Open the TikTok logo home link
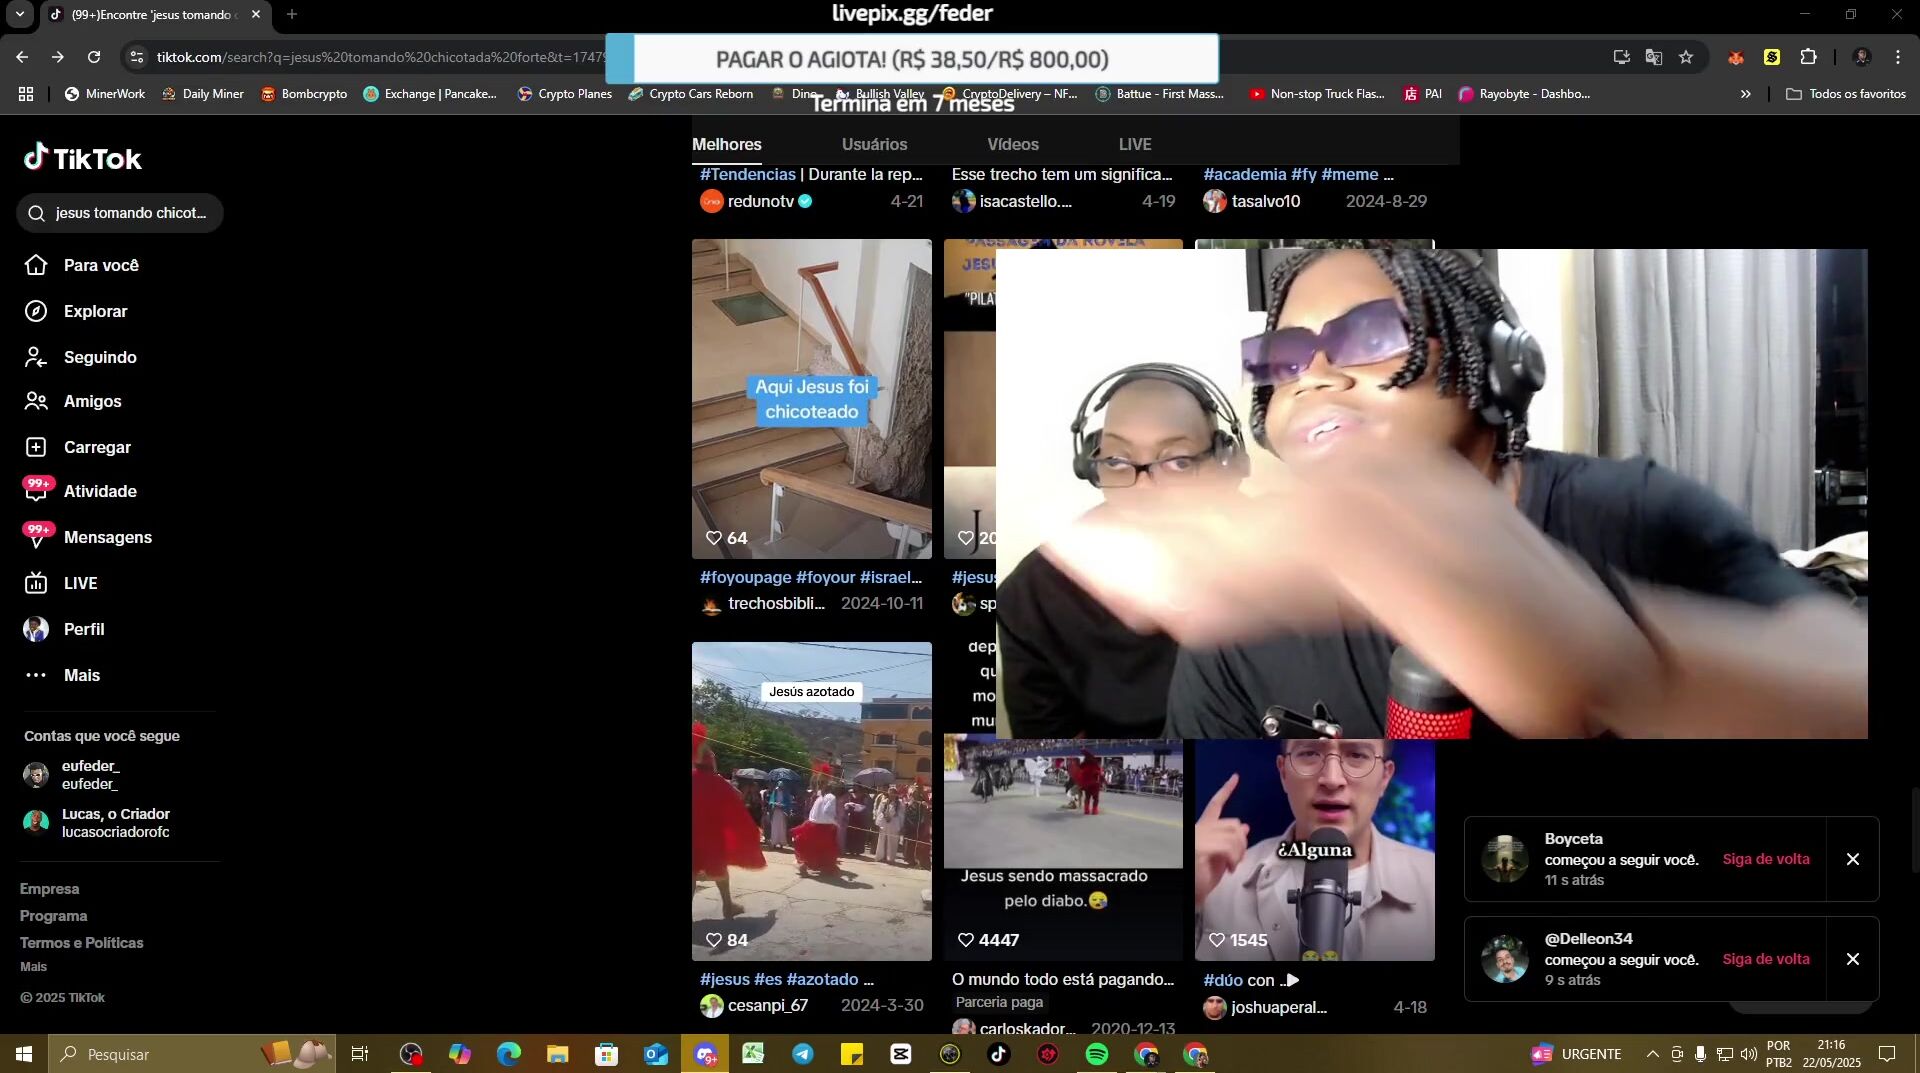Screen dimensions: 1920x1073 pyautogui.click(x=83, y=158)
